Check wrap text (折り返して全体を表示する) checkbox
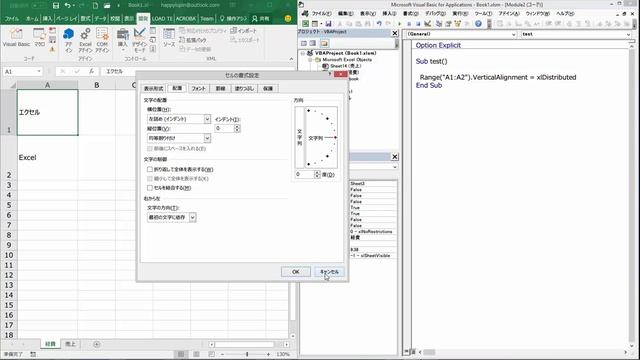The image size is (640, 360). (x=150, y=169)
